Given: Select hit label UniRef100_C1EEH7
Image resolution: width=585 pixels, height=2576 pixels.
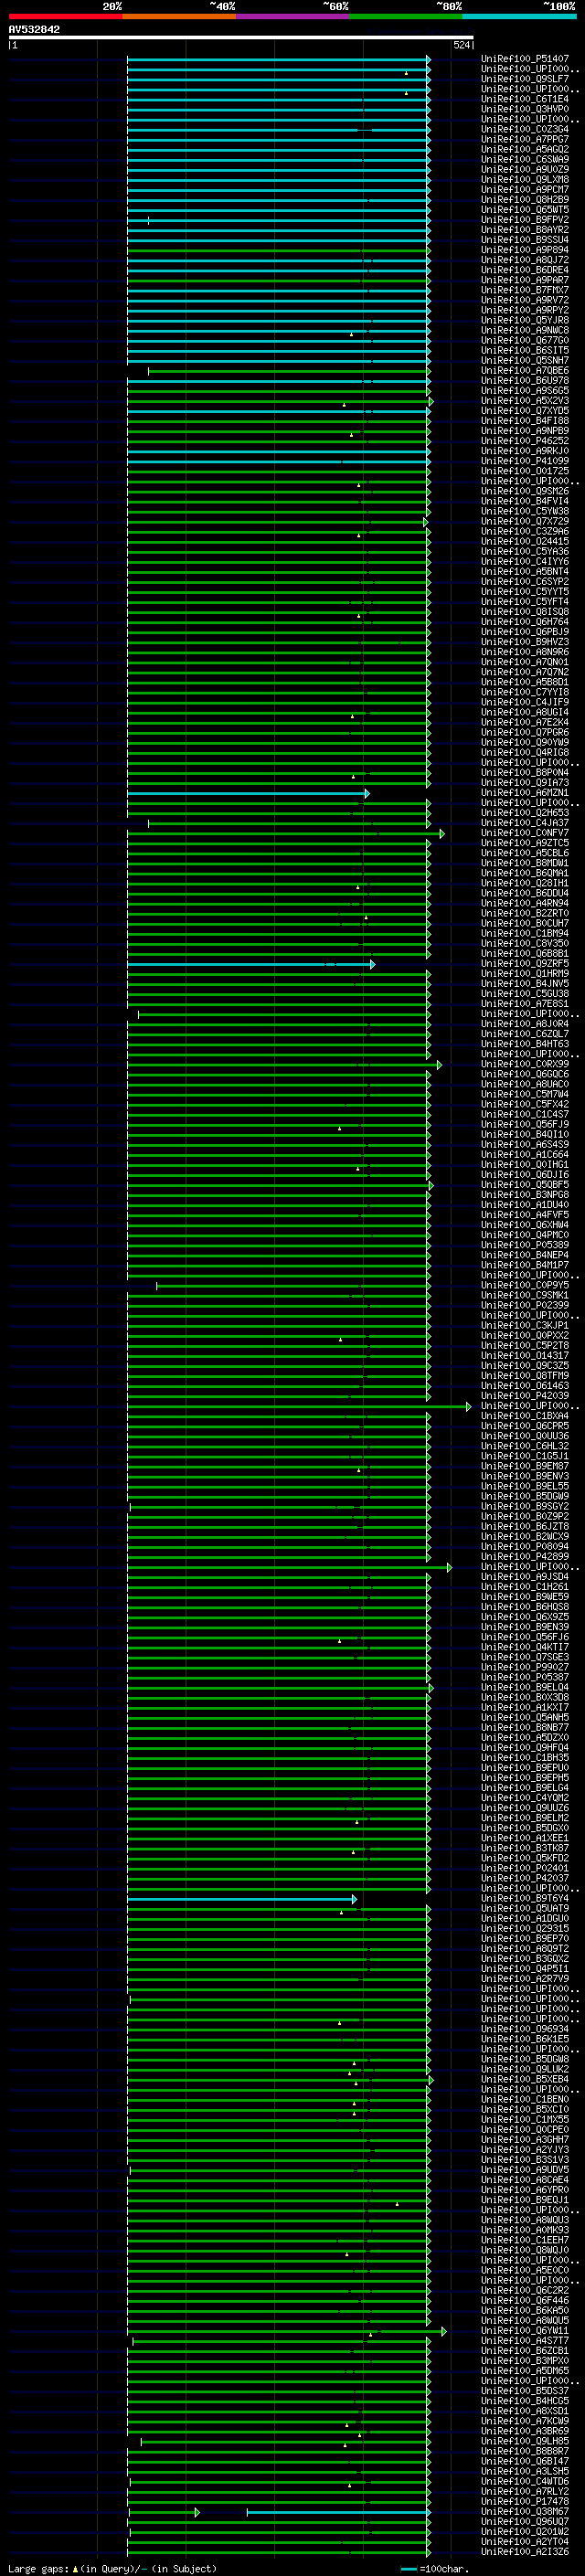Looking at the screenshot, I should tap(525, 2241).
